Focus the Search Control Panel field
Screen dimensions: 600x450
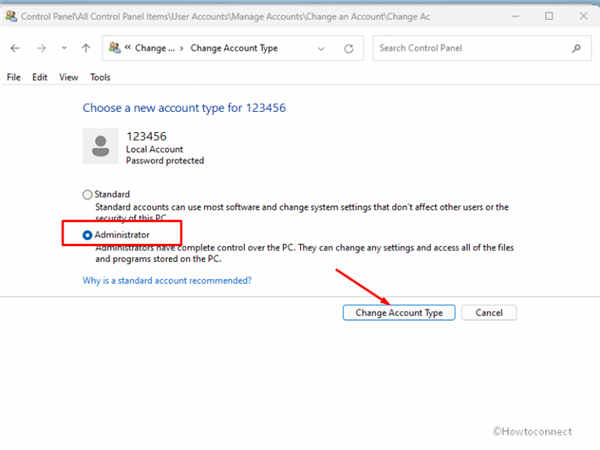coord(470,48)
